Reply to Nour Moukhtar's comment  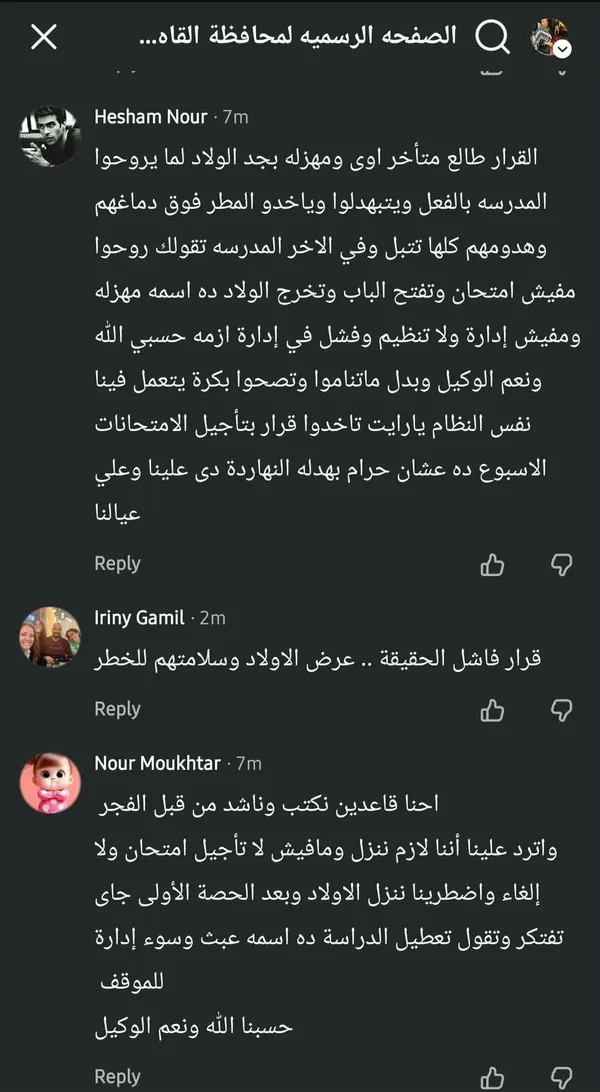117,1078
